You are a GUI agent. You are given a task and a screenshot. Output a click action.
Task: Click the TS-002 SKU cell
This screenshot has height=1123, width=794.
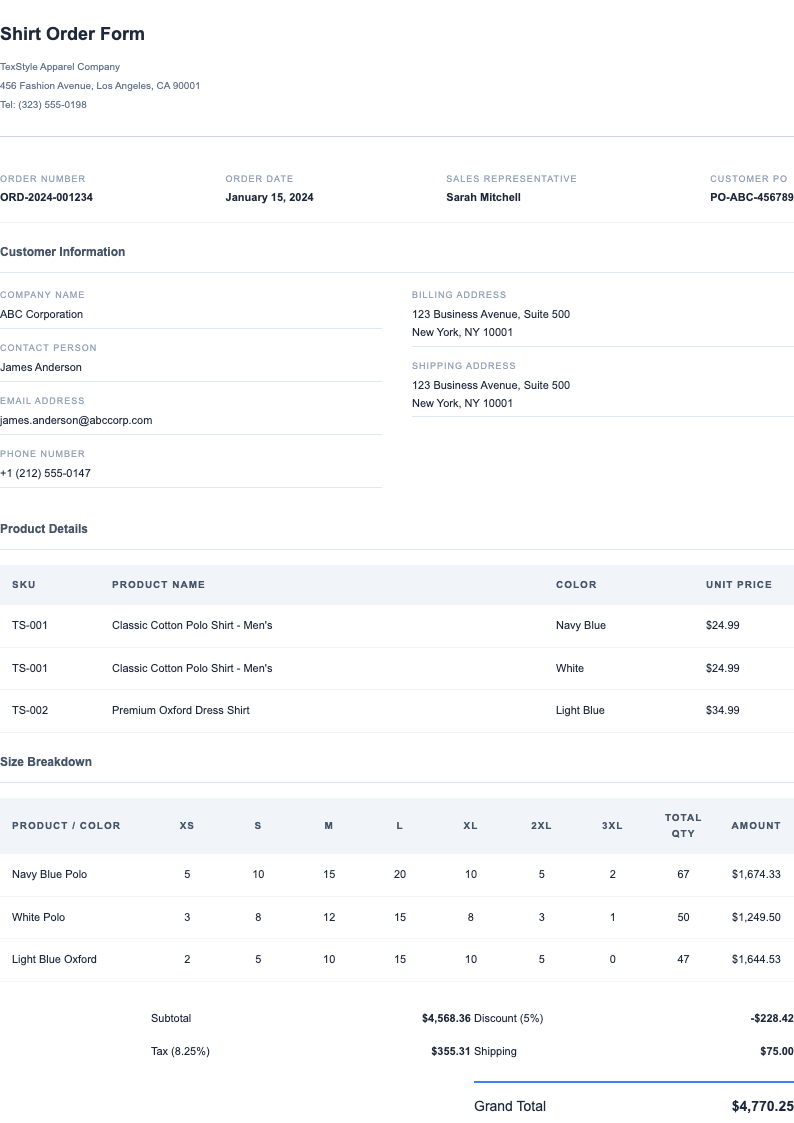pos(30,711)
